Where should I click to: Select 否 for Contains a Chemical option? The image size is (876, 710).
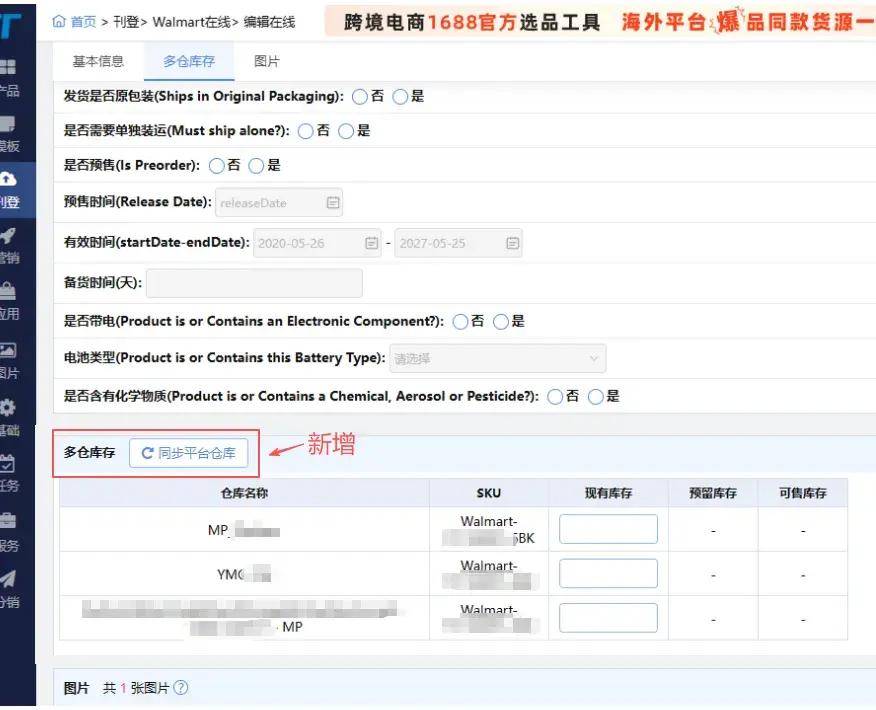click(555, 397)
